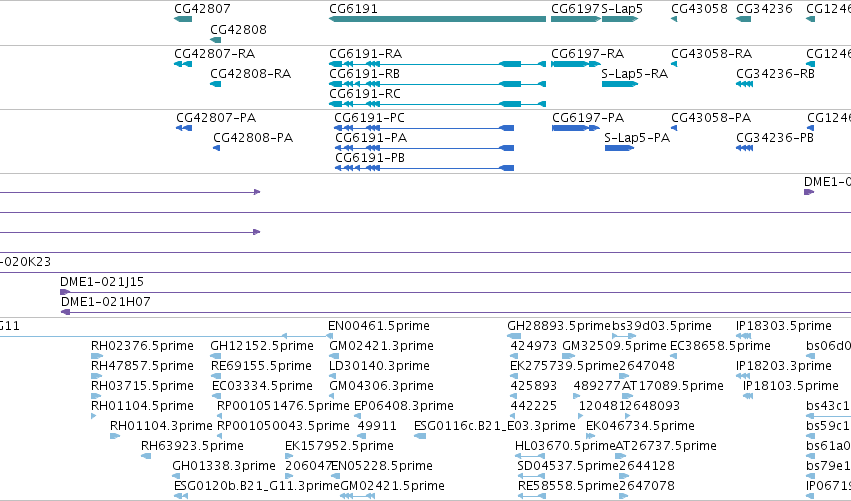851x501 pixels.
Task: Click the RH63923.5prime EST label
Action: [x=192, y=446]
